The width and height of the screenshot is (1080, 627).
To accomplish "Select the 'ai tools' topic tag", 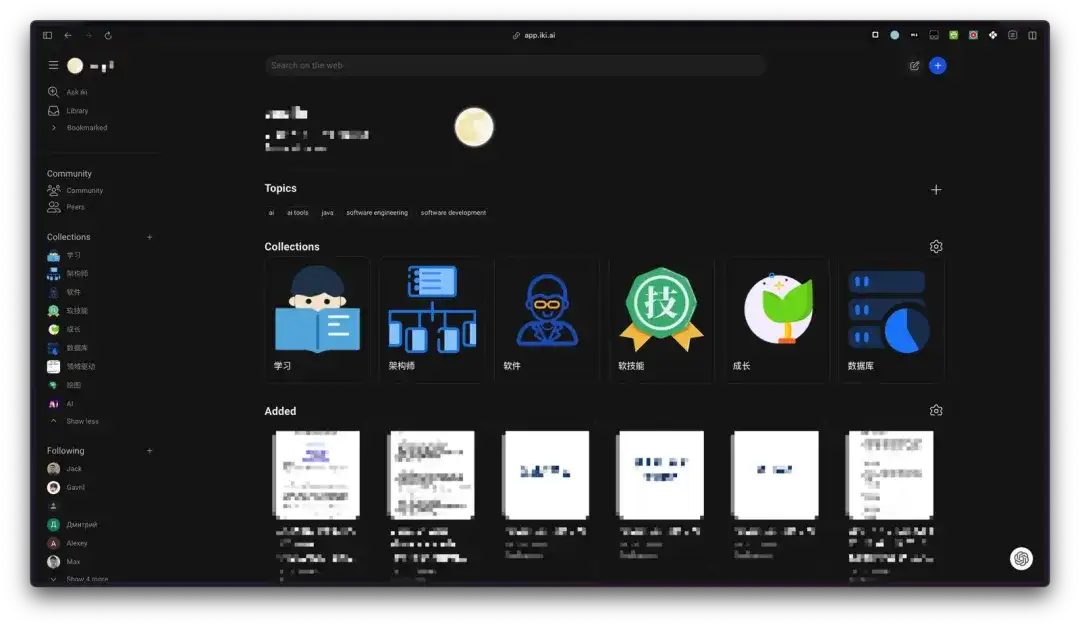I will (298, 213).
